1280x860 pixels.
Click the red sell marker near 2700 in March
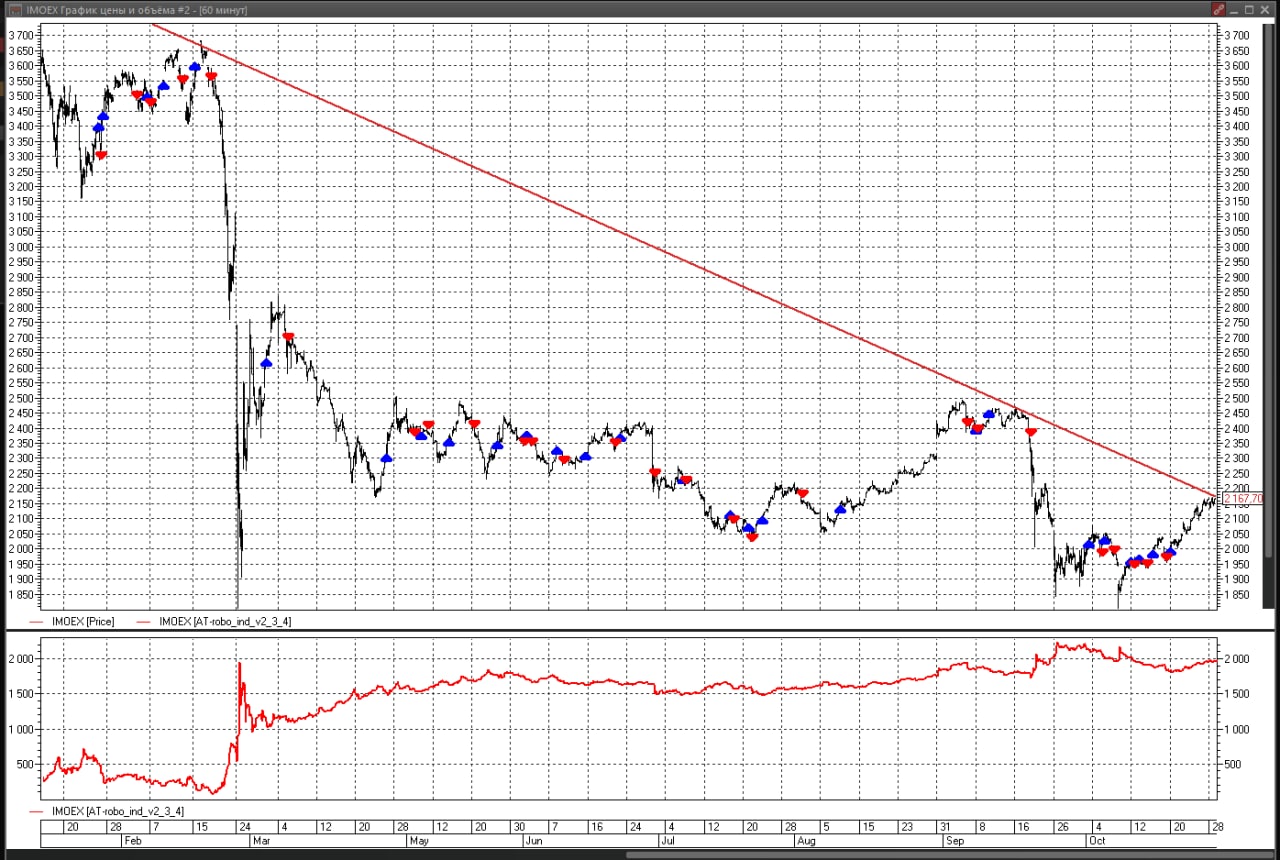[x=288, y=337]
